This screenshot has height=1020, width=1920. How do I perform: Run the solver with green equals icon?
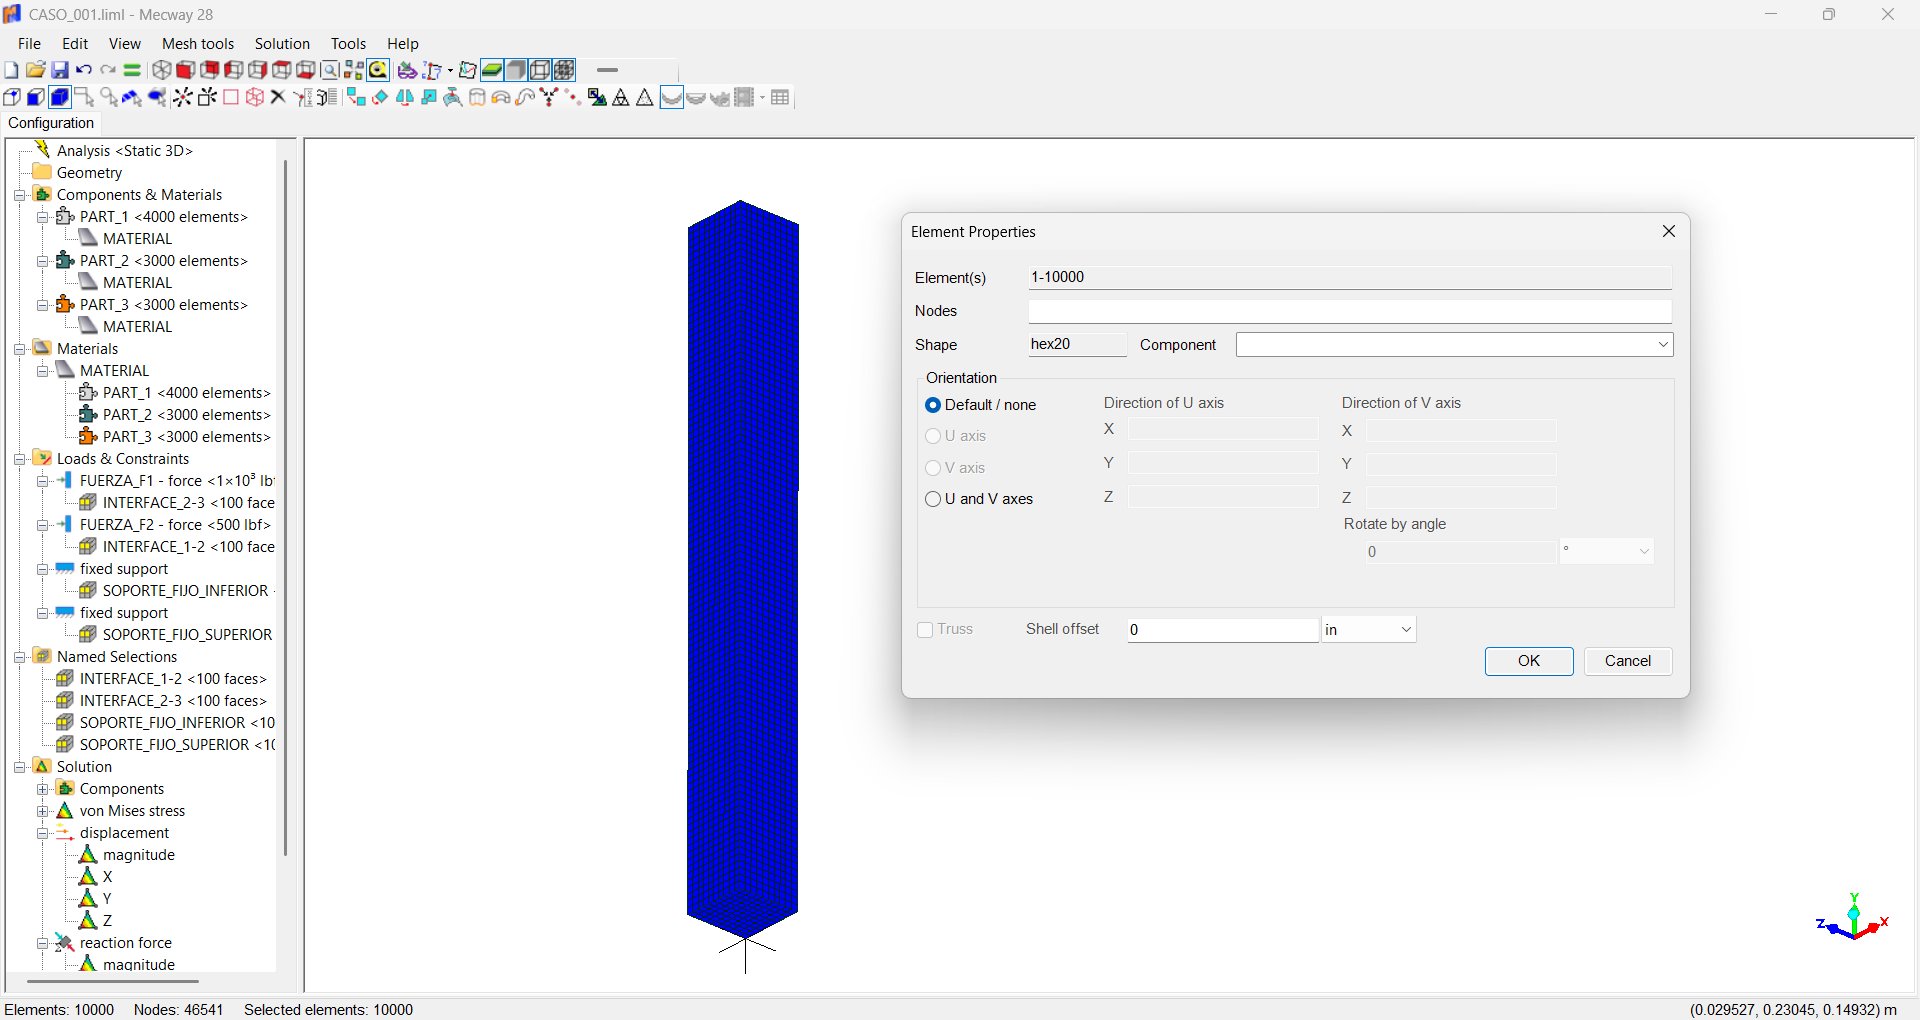(132, 70)
